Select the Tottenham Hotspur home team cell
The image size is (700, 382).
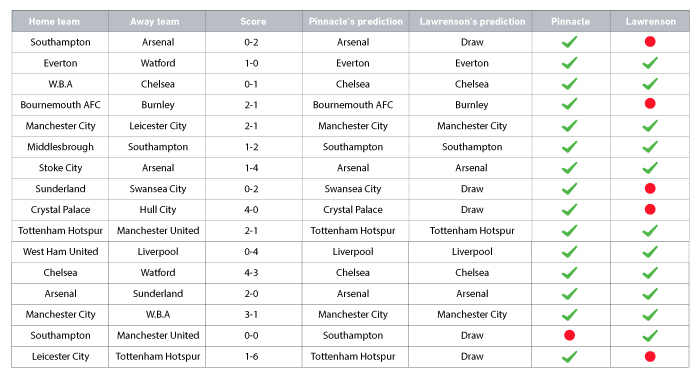(60, 231)
